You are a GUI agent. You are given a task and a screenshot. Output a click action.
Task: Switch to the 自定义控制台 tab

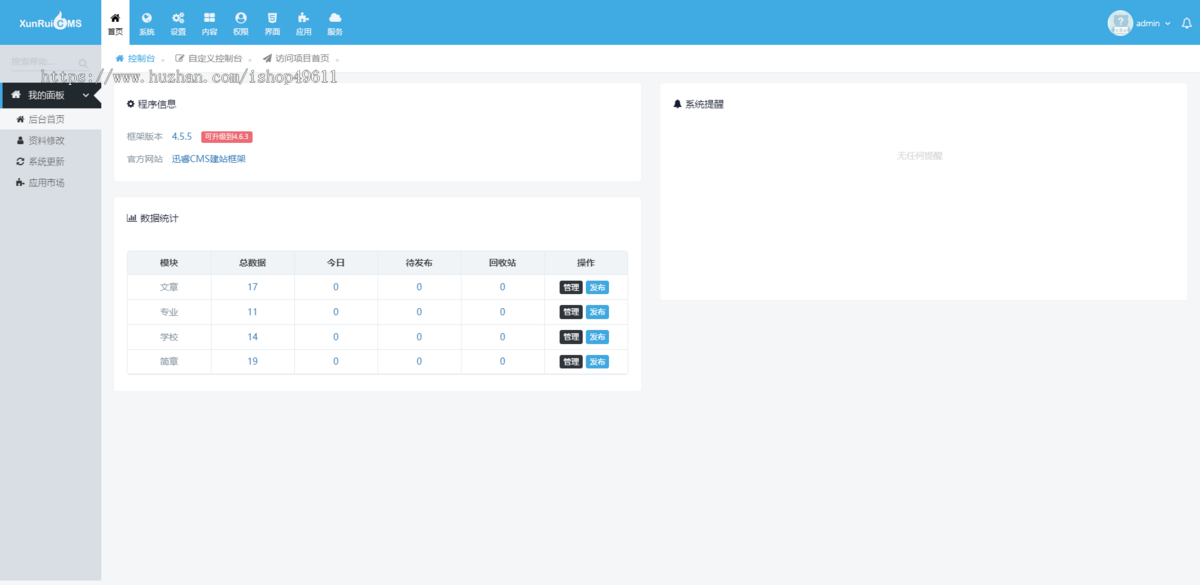(x=209, y=59)
